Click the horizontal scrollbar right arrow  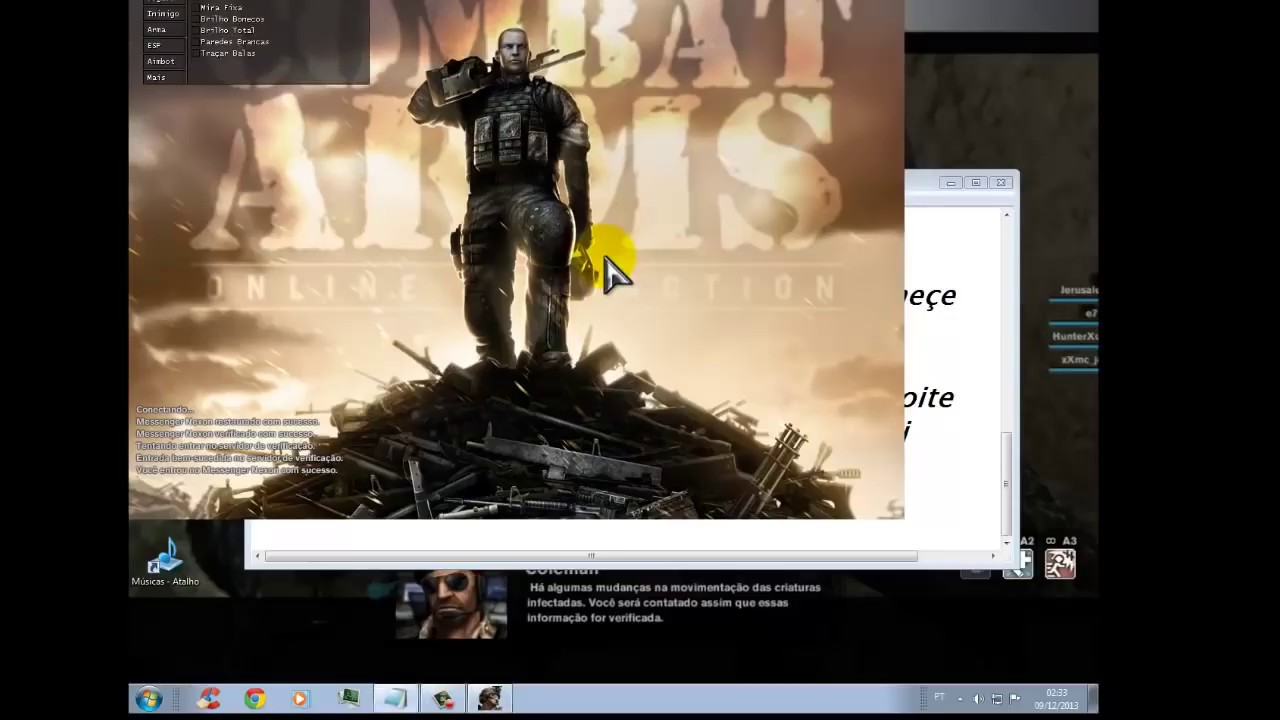point(993,556)
